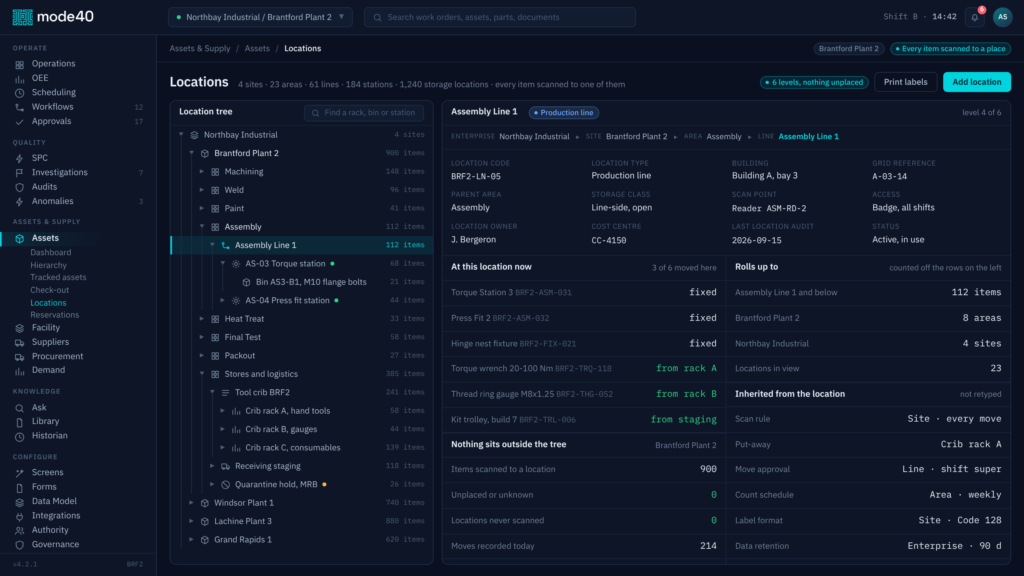Go to Assets breadcrumb link
This screenshot has height=576, width=1024.
click(x=257, y=48)
